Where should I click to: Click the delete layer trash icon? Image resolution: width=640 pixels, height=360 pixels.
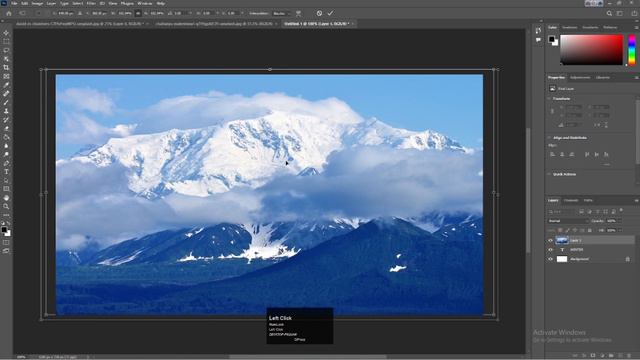coord(628,356)
